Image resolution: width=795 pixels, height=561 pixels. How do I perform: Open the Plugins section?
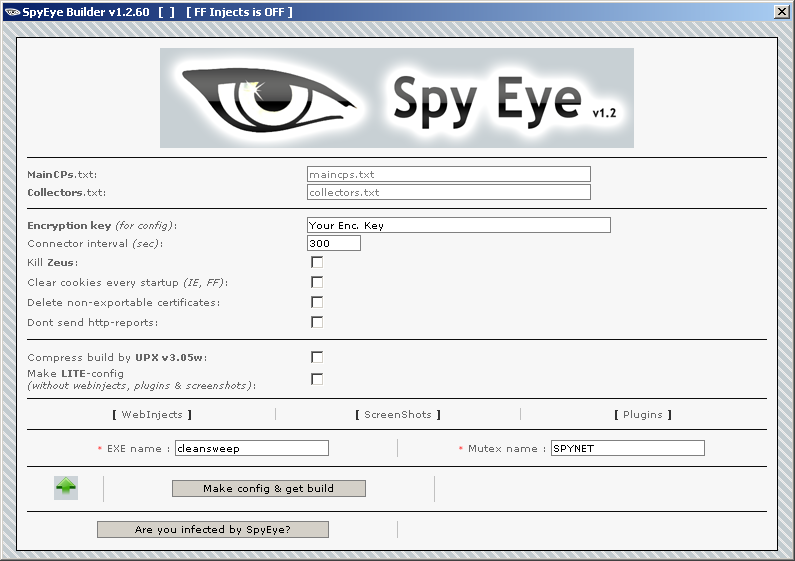coord(643,414)
